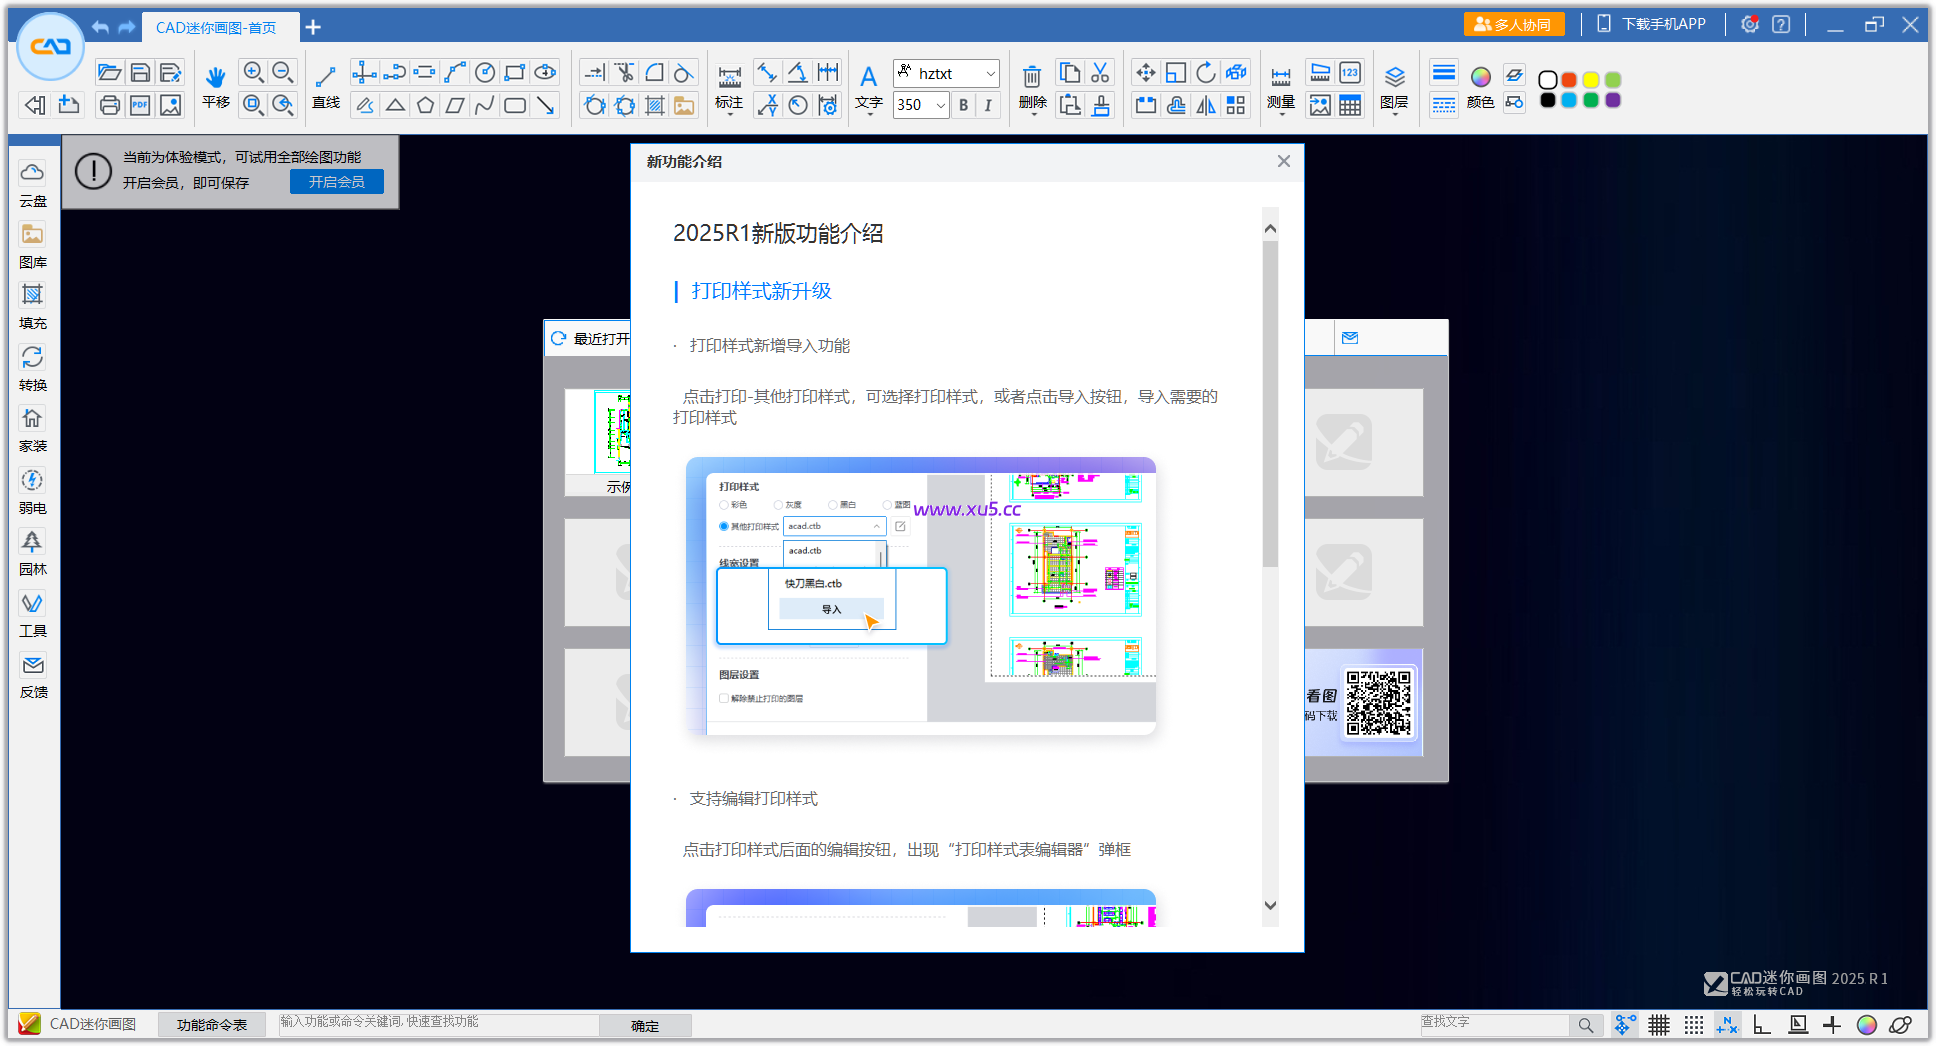Open the 功能命令表 command list
1936x1046 pixels.
coord(212,1024)
